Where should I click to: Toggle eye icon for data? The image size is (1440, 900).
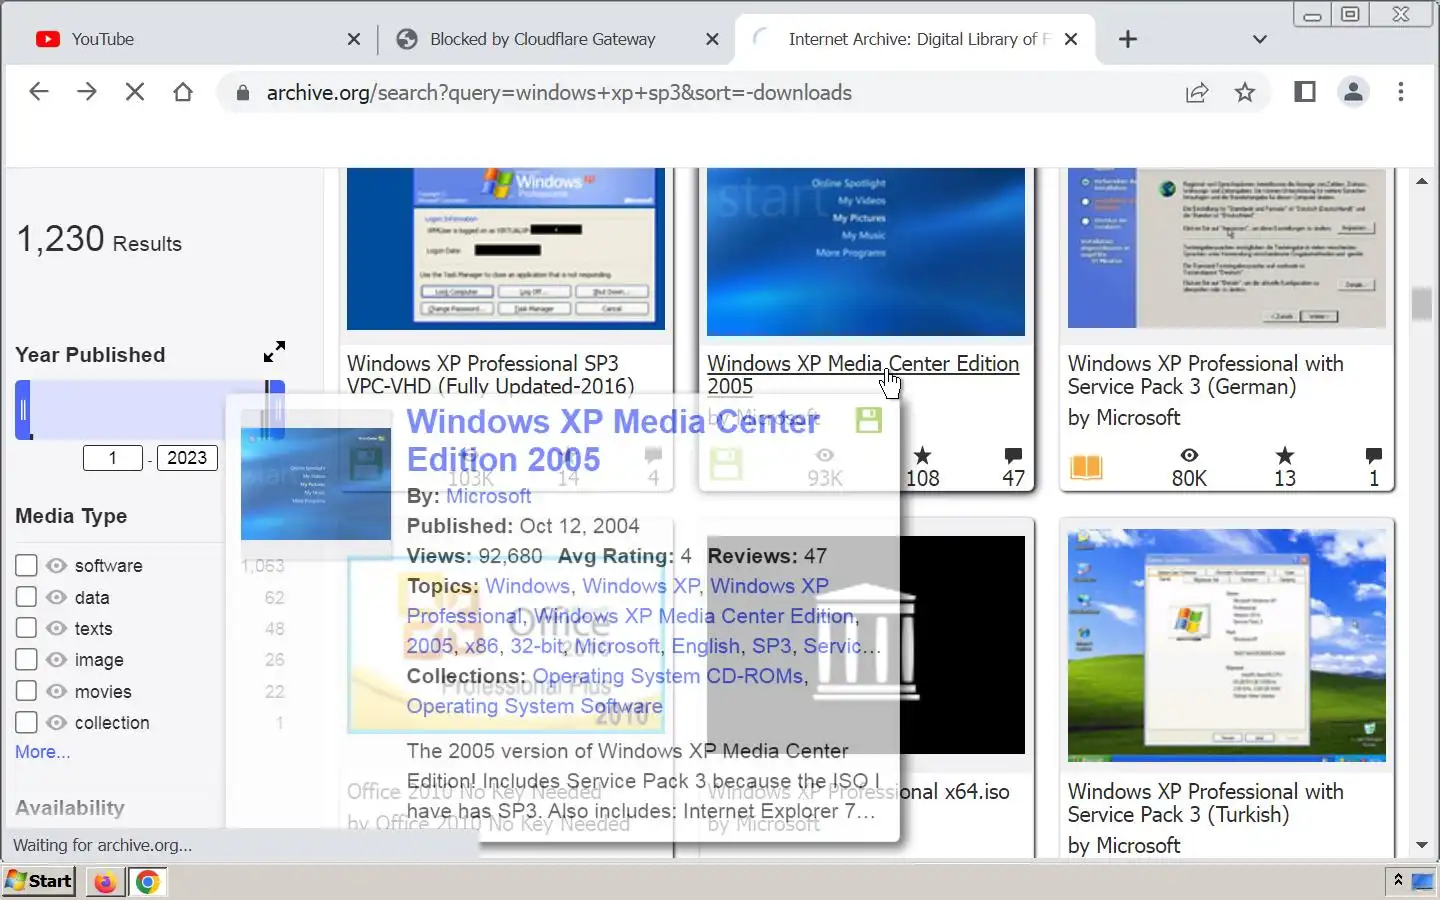pos(57,597)
